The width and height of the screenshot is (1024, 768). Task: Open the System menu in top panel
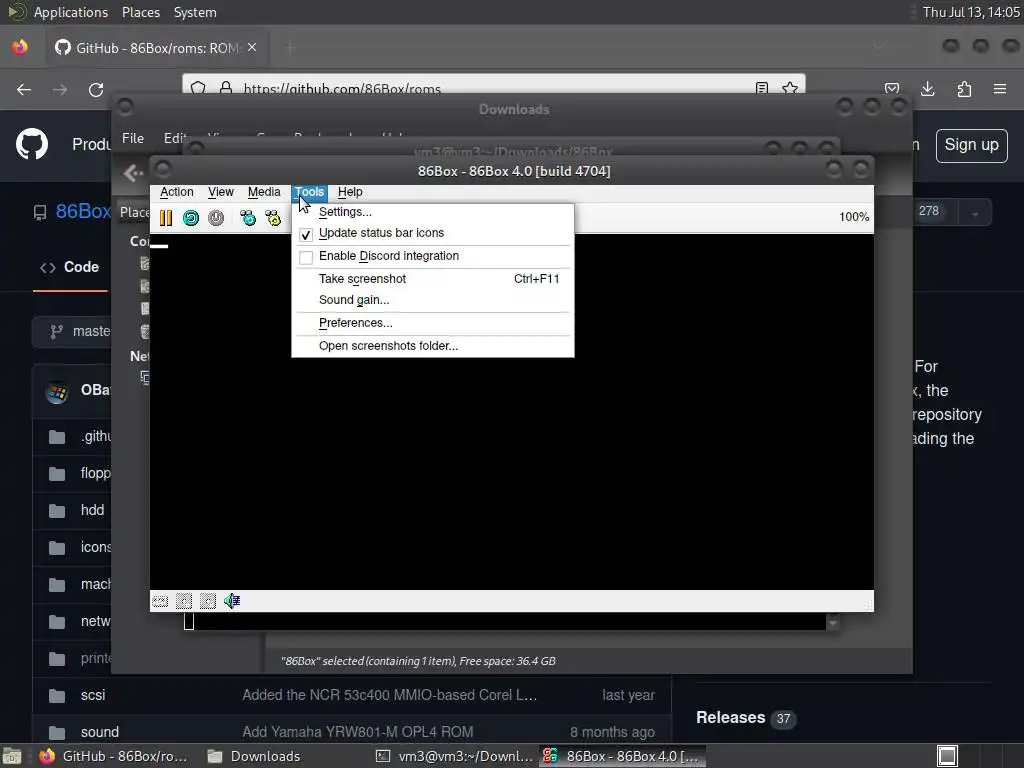coord(195,12)
